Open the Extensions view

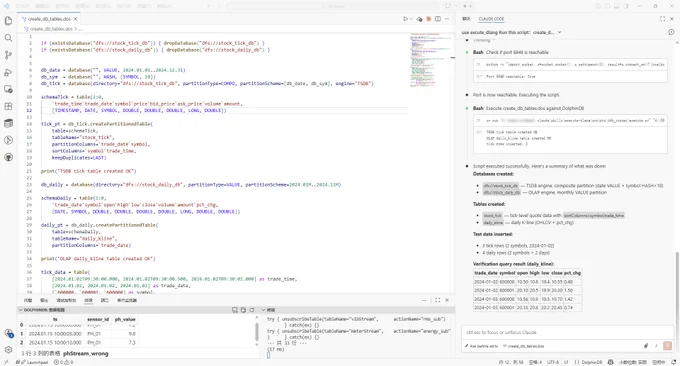point(8,106)
